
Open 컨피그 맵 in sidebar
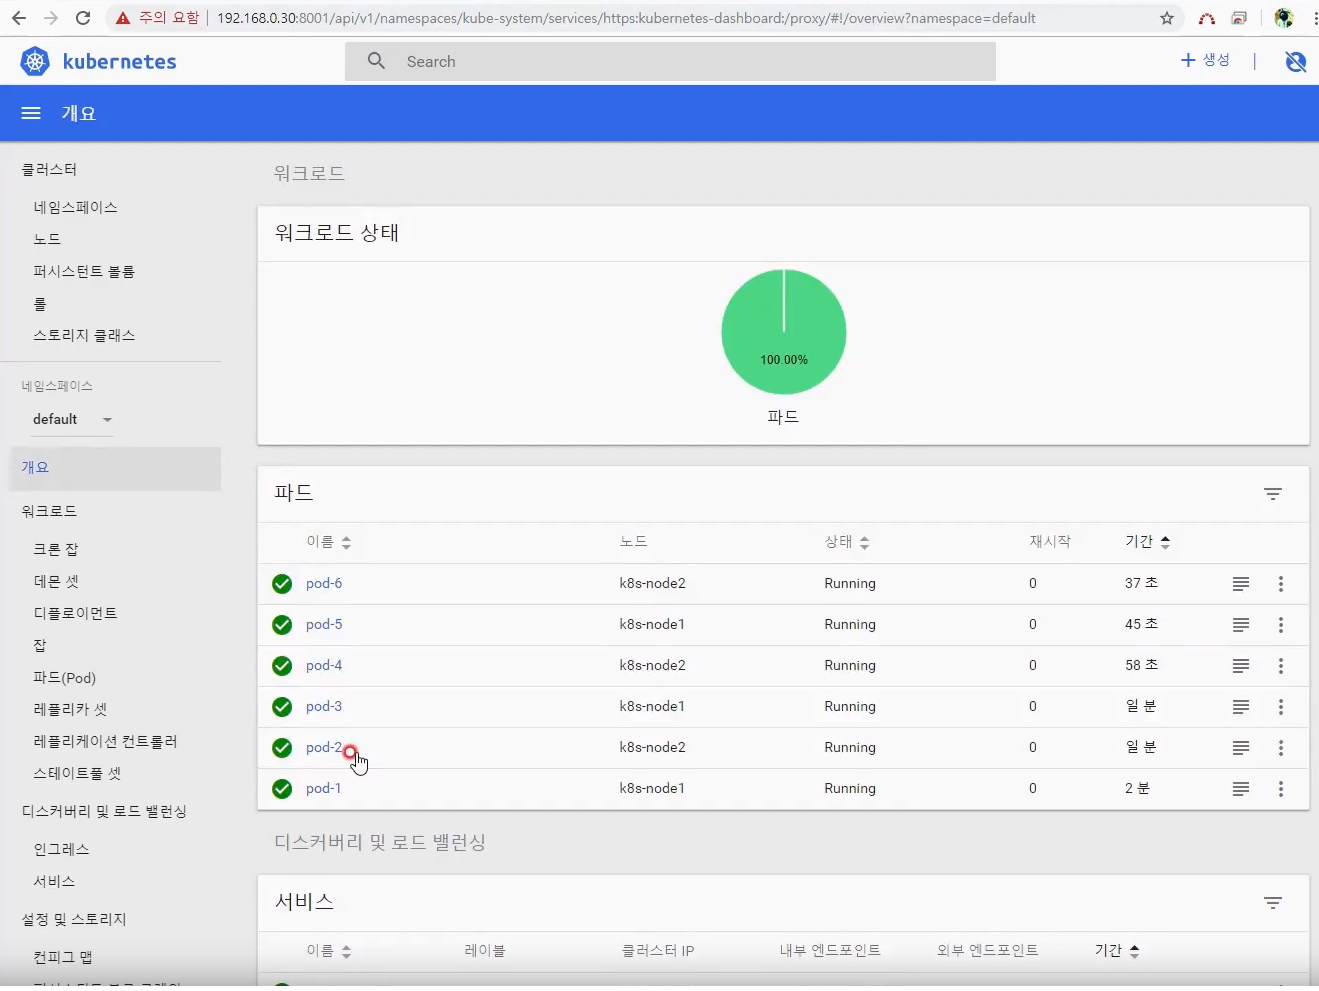[x=63, y=957]
